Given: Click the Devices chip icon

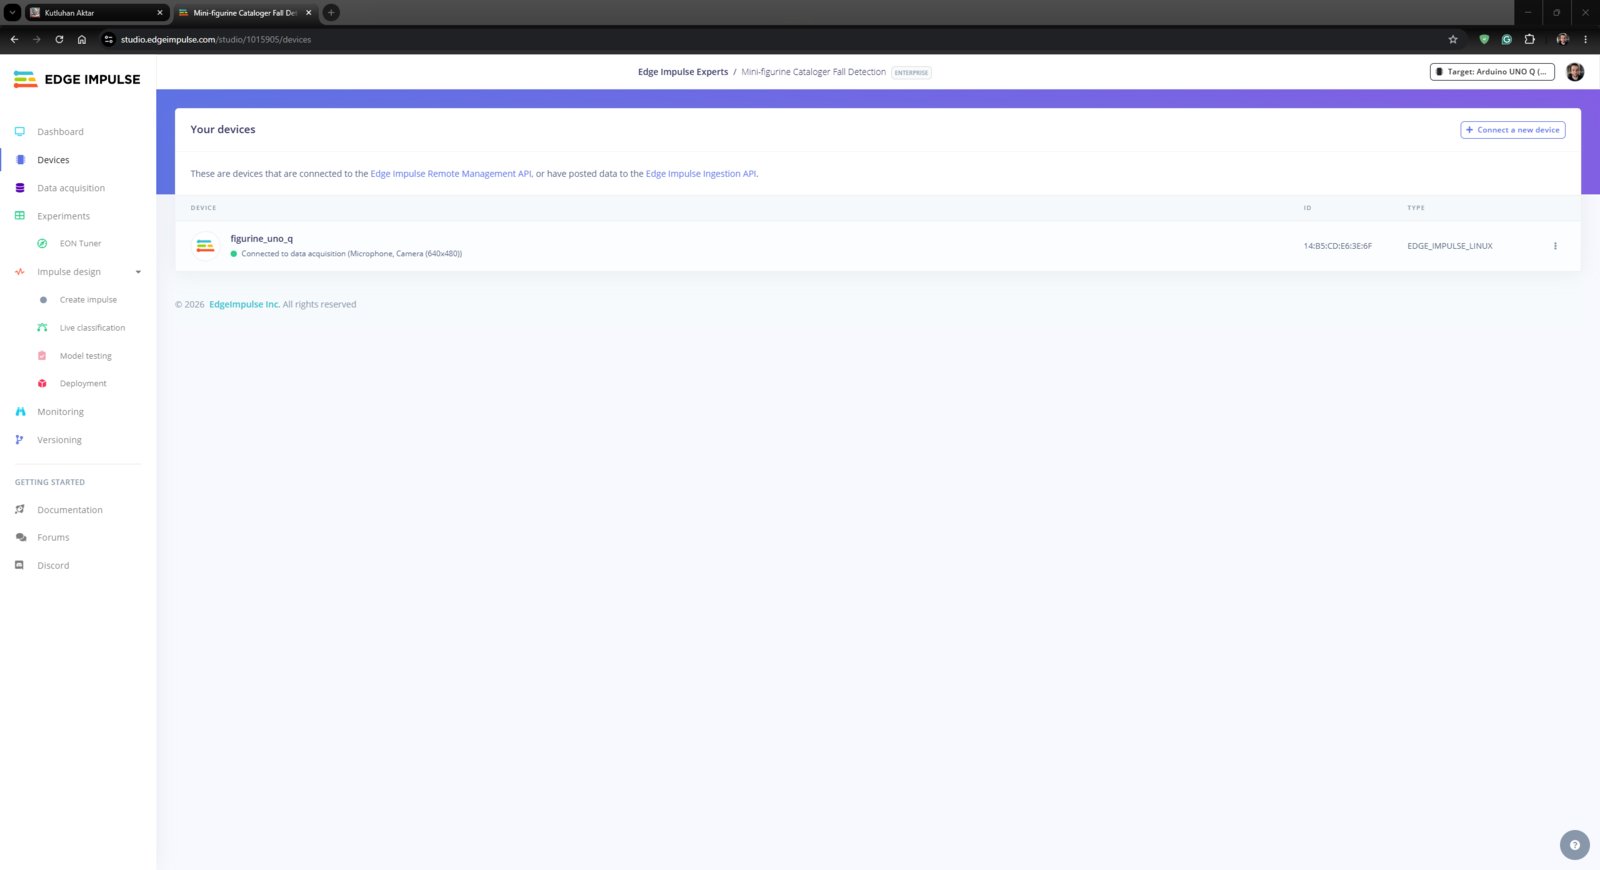Looking at the screenshot, I should point(20,160).
